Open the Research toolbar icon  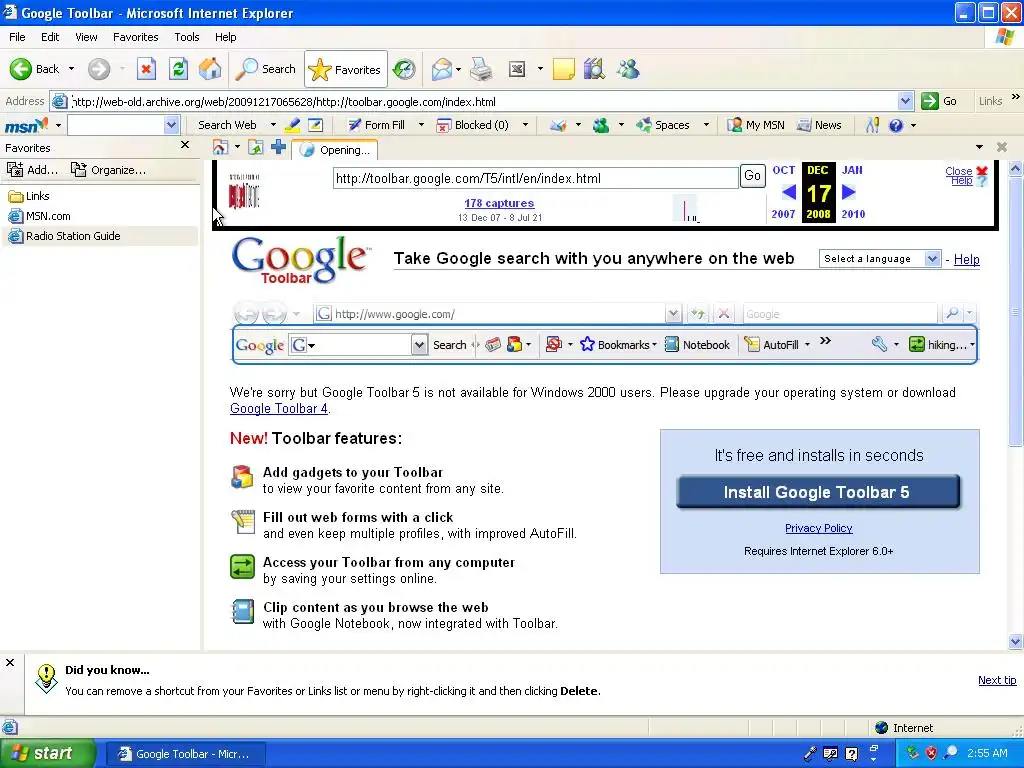tap(594, 69)
